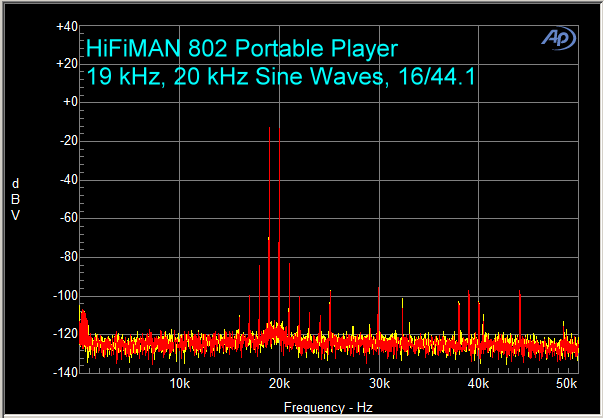Image resolution: width=604 pixels, height=418 pixels.
Task: Click the 20k frequency axis label
Action: 279,384
